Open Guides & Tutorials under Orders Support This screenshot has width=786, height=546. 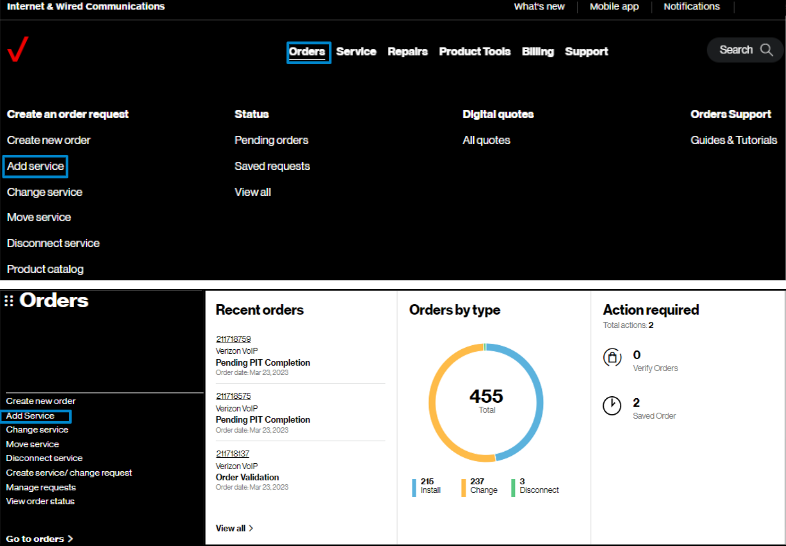(734, 140)
